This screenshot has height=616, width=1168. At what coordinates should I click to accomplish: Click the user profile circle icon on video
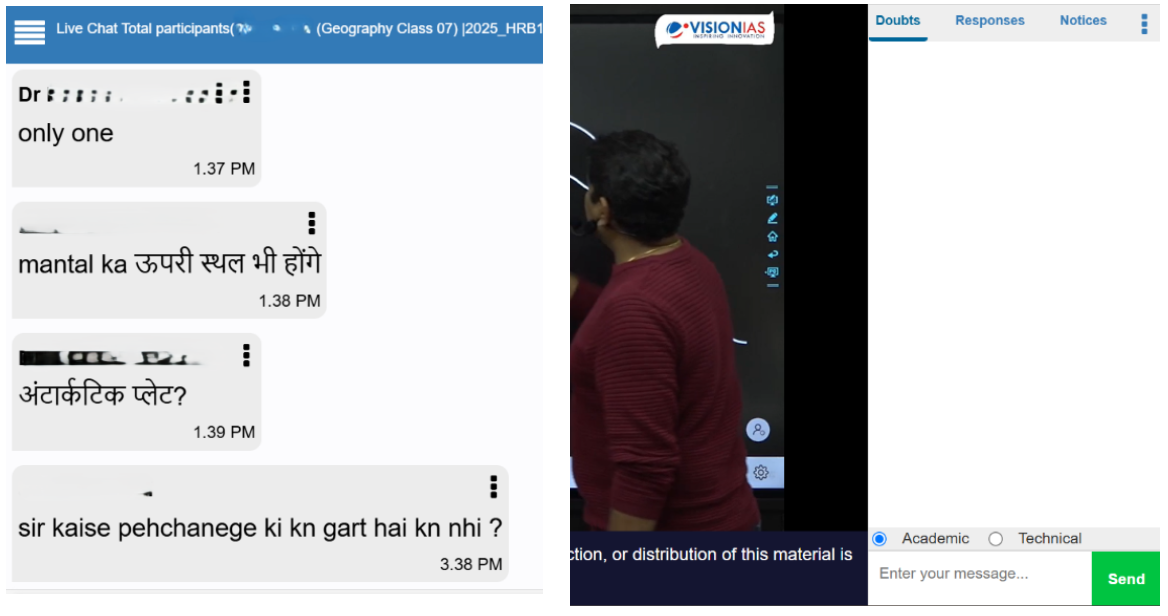coord(758,430)
